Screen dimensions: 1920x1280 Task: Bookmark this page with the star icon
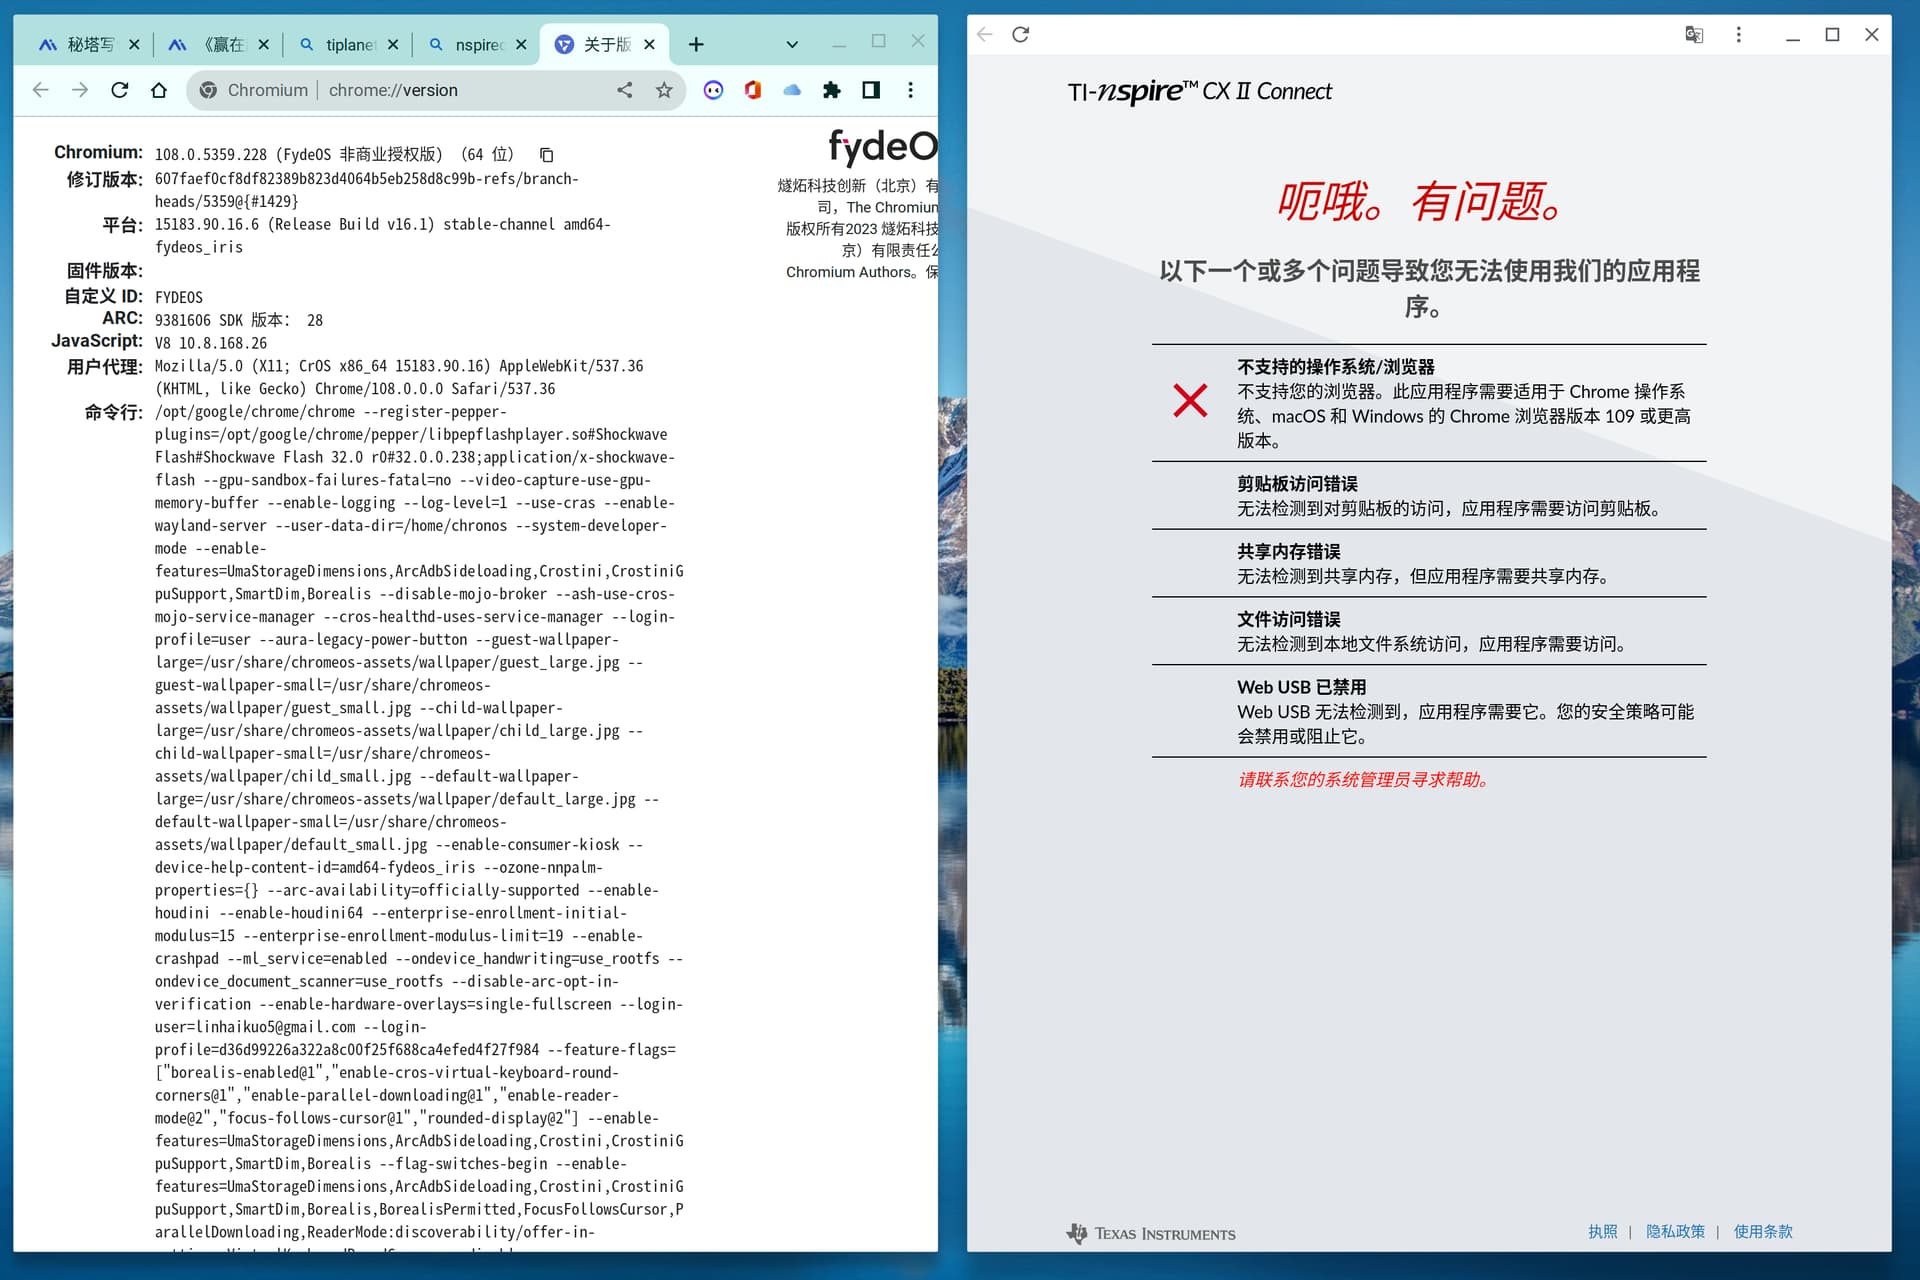point(664,90)
